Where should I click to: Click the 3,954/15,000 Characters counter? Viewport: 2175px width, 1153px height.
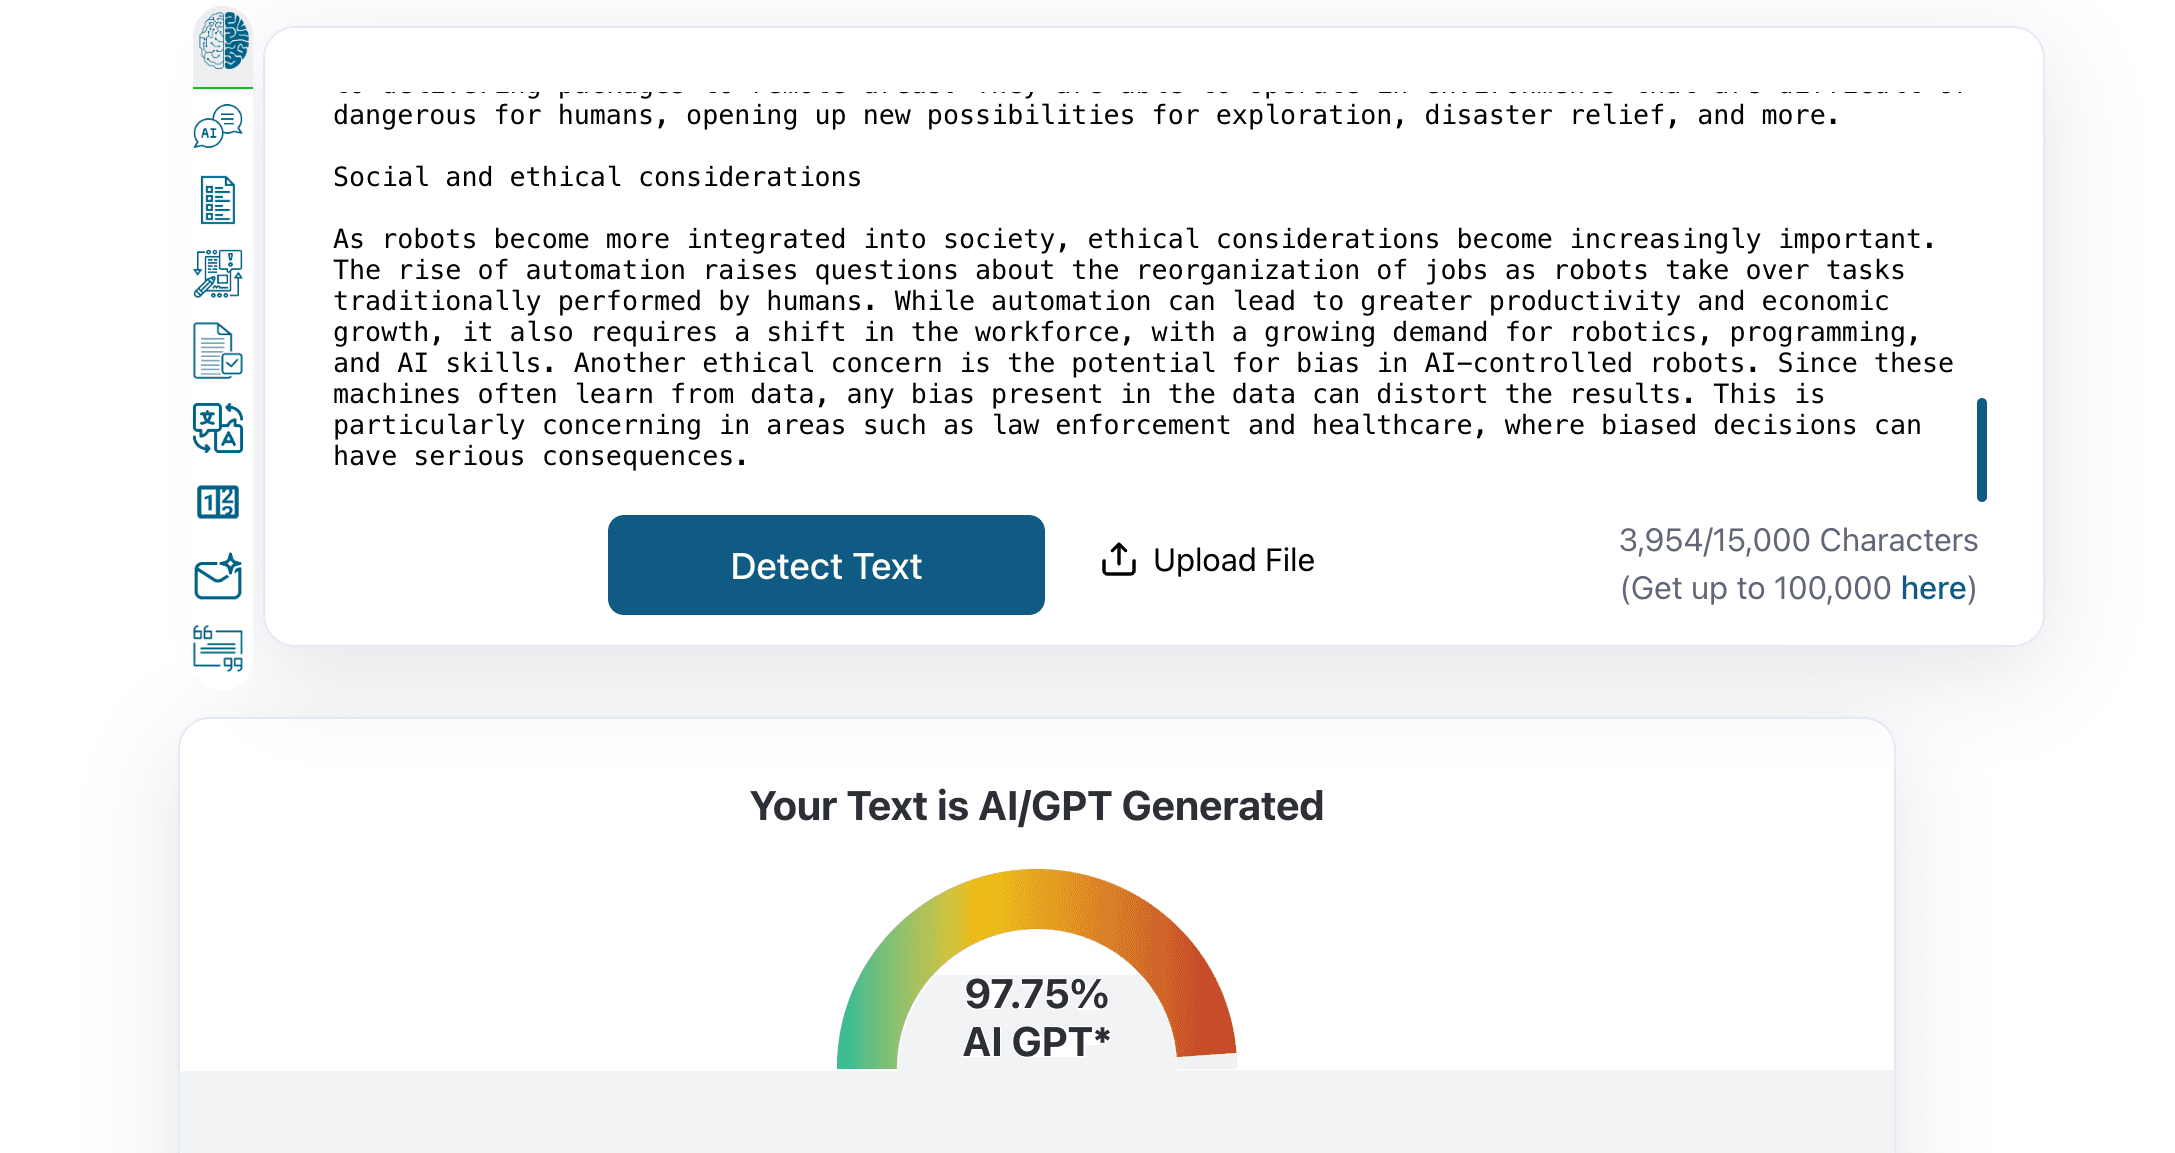coord(1798,540)
